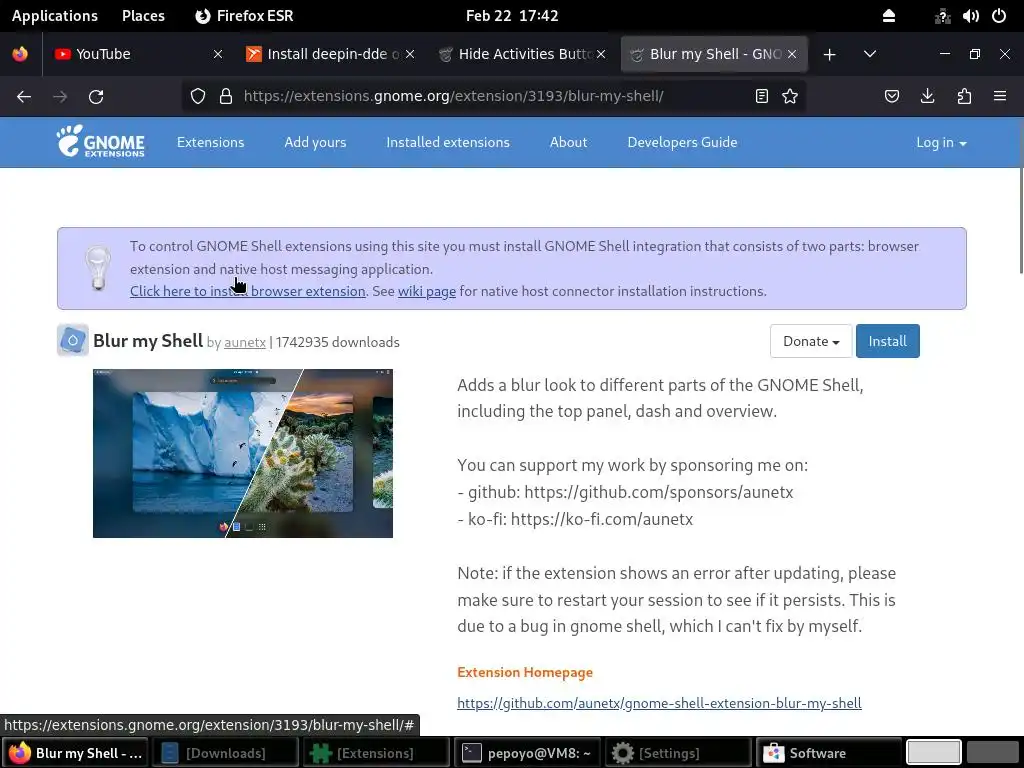Go to Extensions in the site navigation
Image resolution: width=1024 pixels, height=768 pixels.
click(210, 142)
